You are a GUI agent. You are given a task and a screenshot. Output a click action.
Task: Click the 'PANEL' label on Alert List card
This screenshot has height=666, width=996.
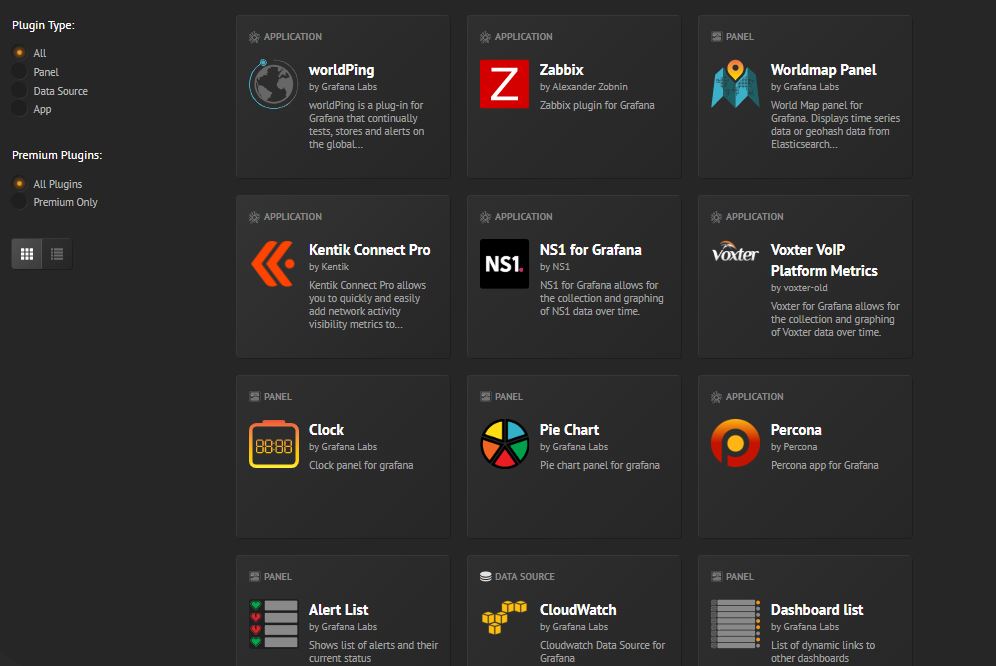click(278, 576)
